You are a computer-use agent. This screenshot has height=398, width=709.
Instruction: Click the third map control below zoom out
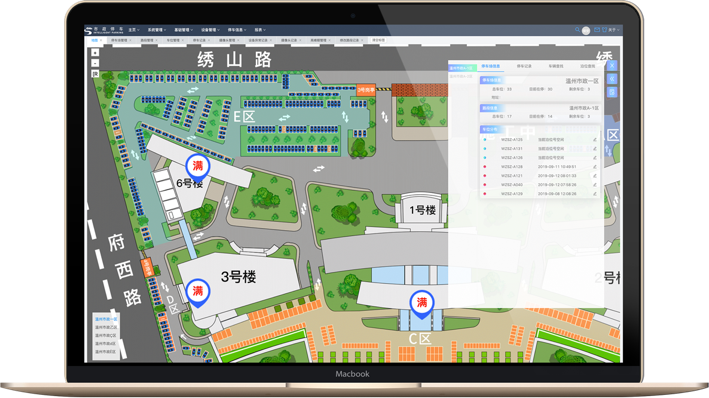[x=95, y=73]
